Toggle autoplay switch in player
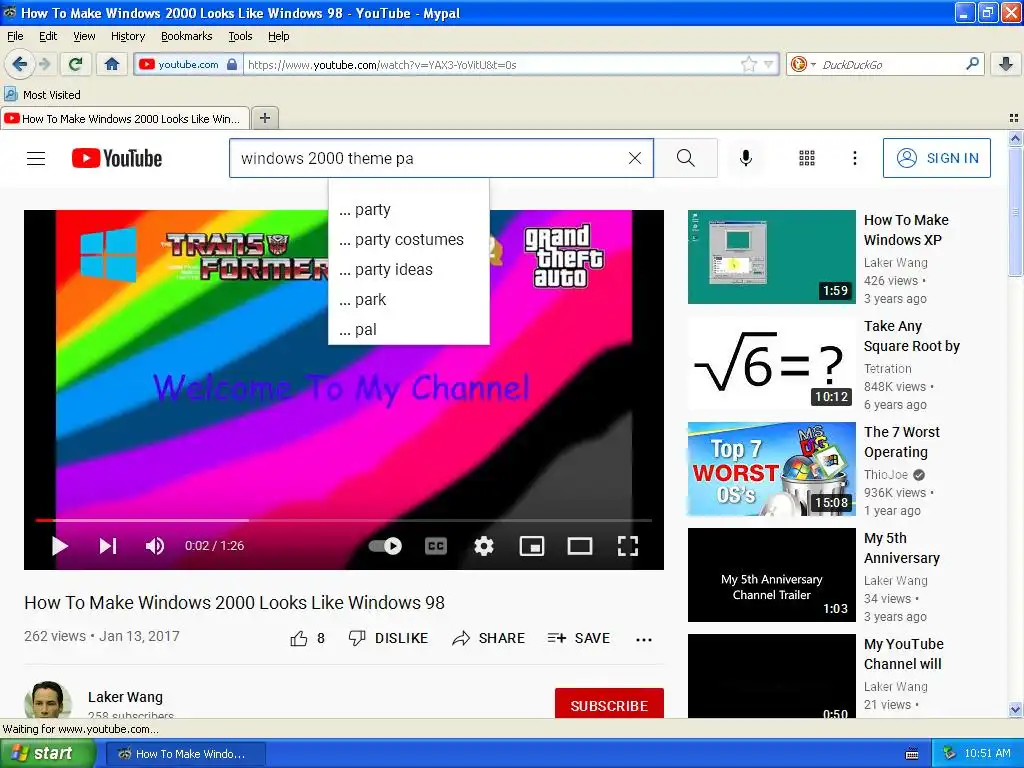Viewport: 1024px width, 768px height. coord(385,546)
